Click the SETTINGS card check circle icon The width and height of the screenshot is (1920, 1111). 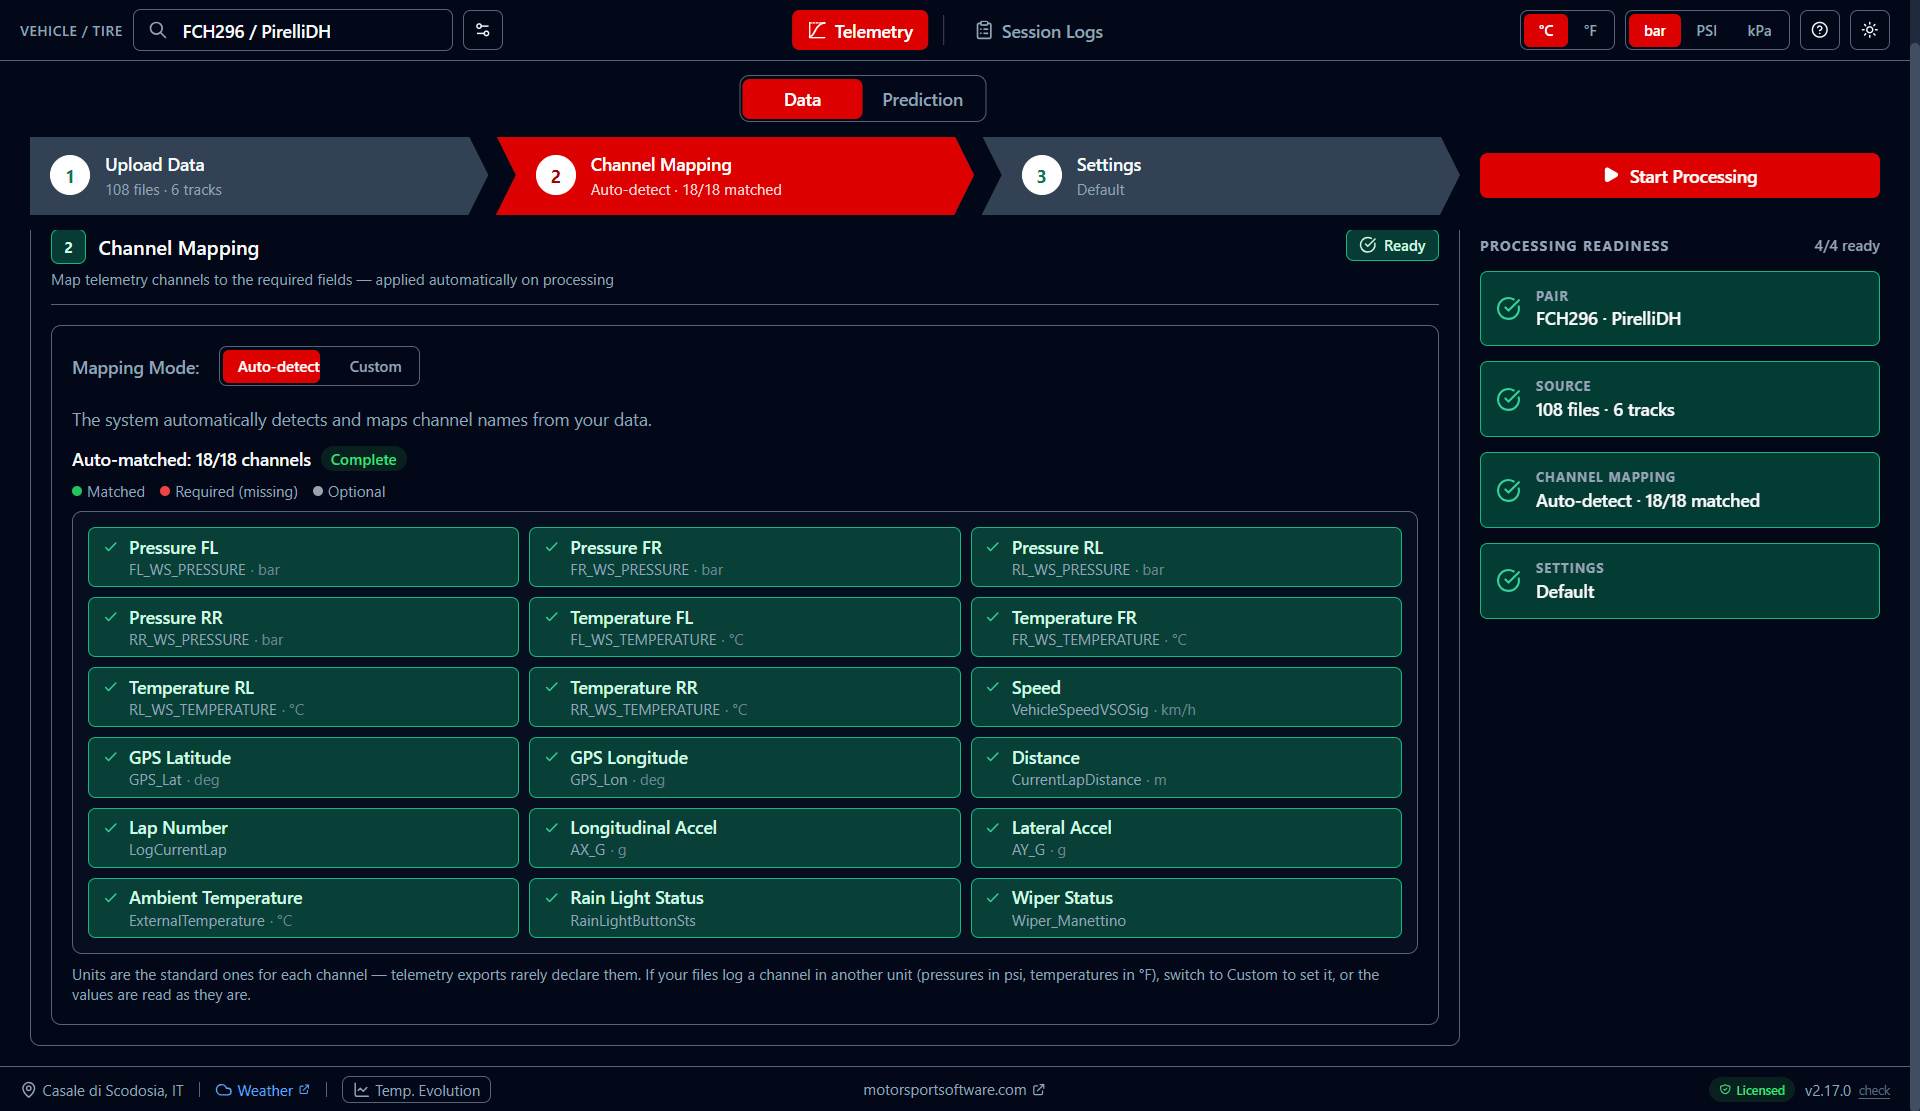(x=1509, y=581)
